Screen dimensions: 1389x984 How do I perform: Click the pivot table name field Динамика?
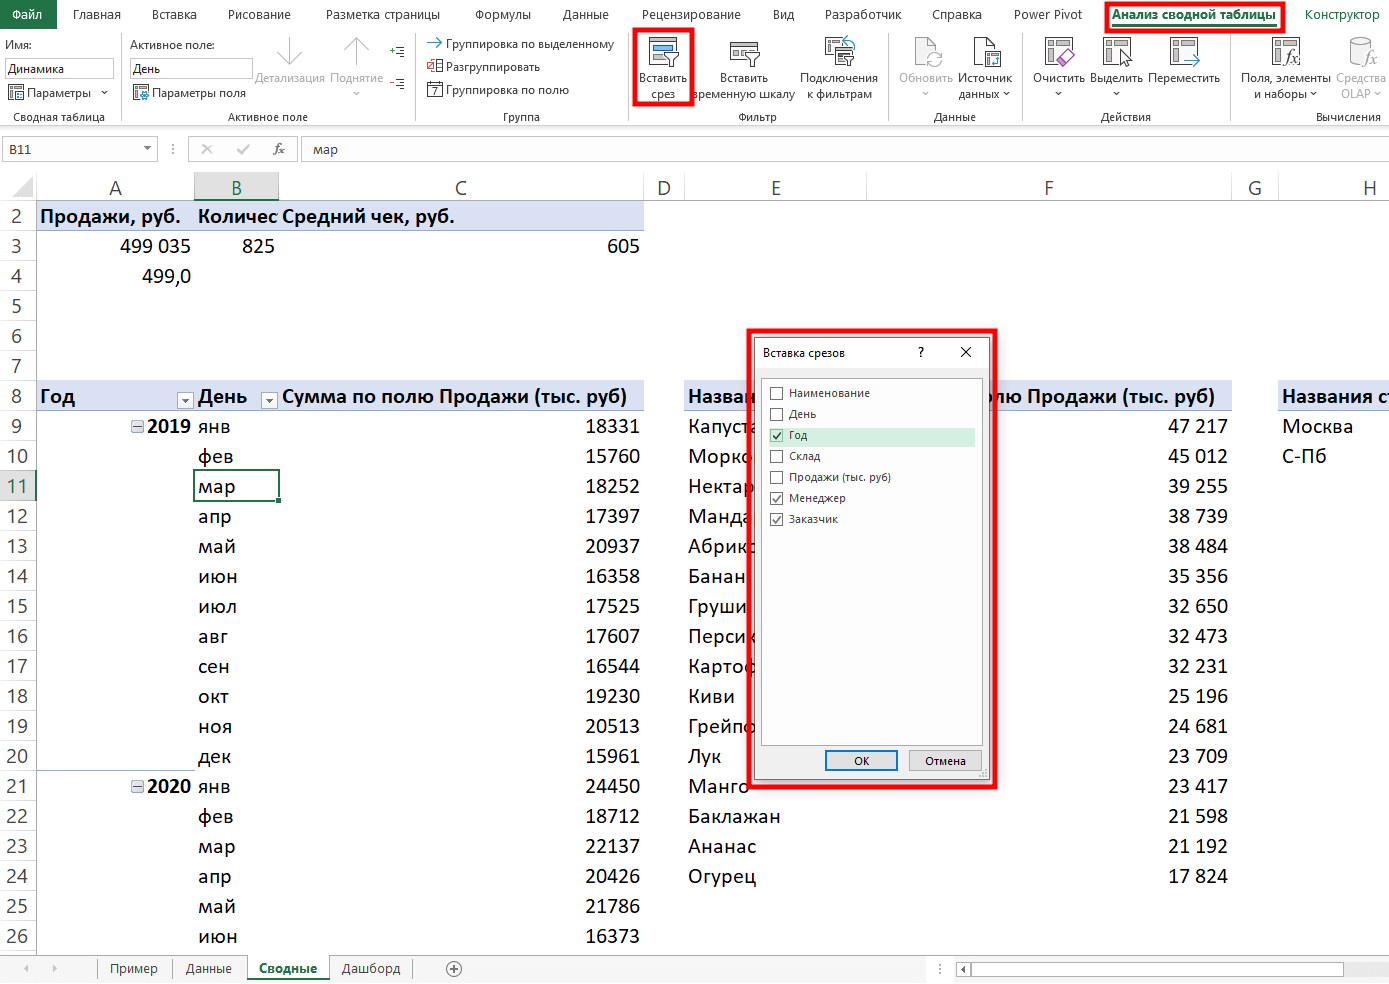[59, 68]
